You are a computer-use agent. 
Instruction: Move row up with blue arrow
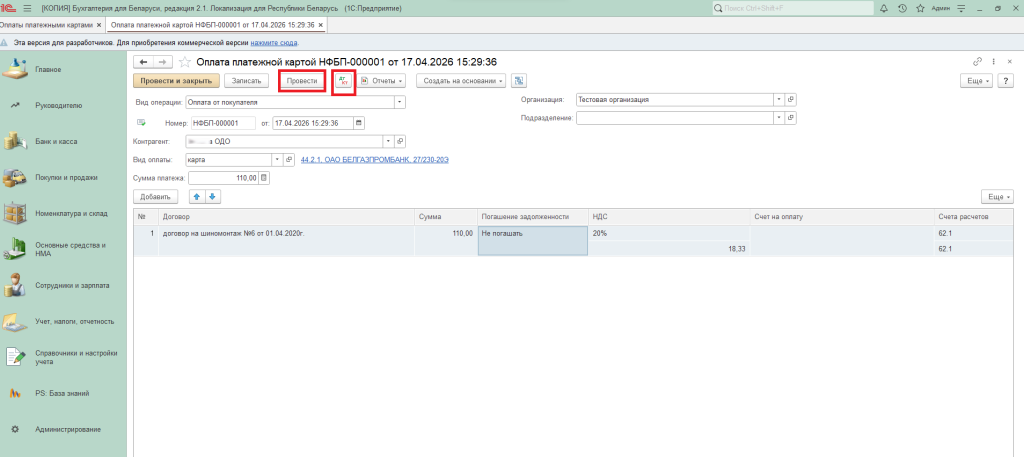coord(197,197)
